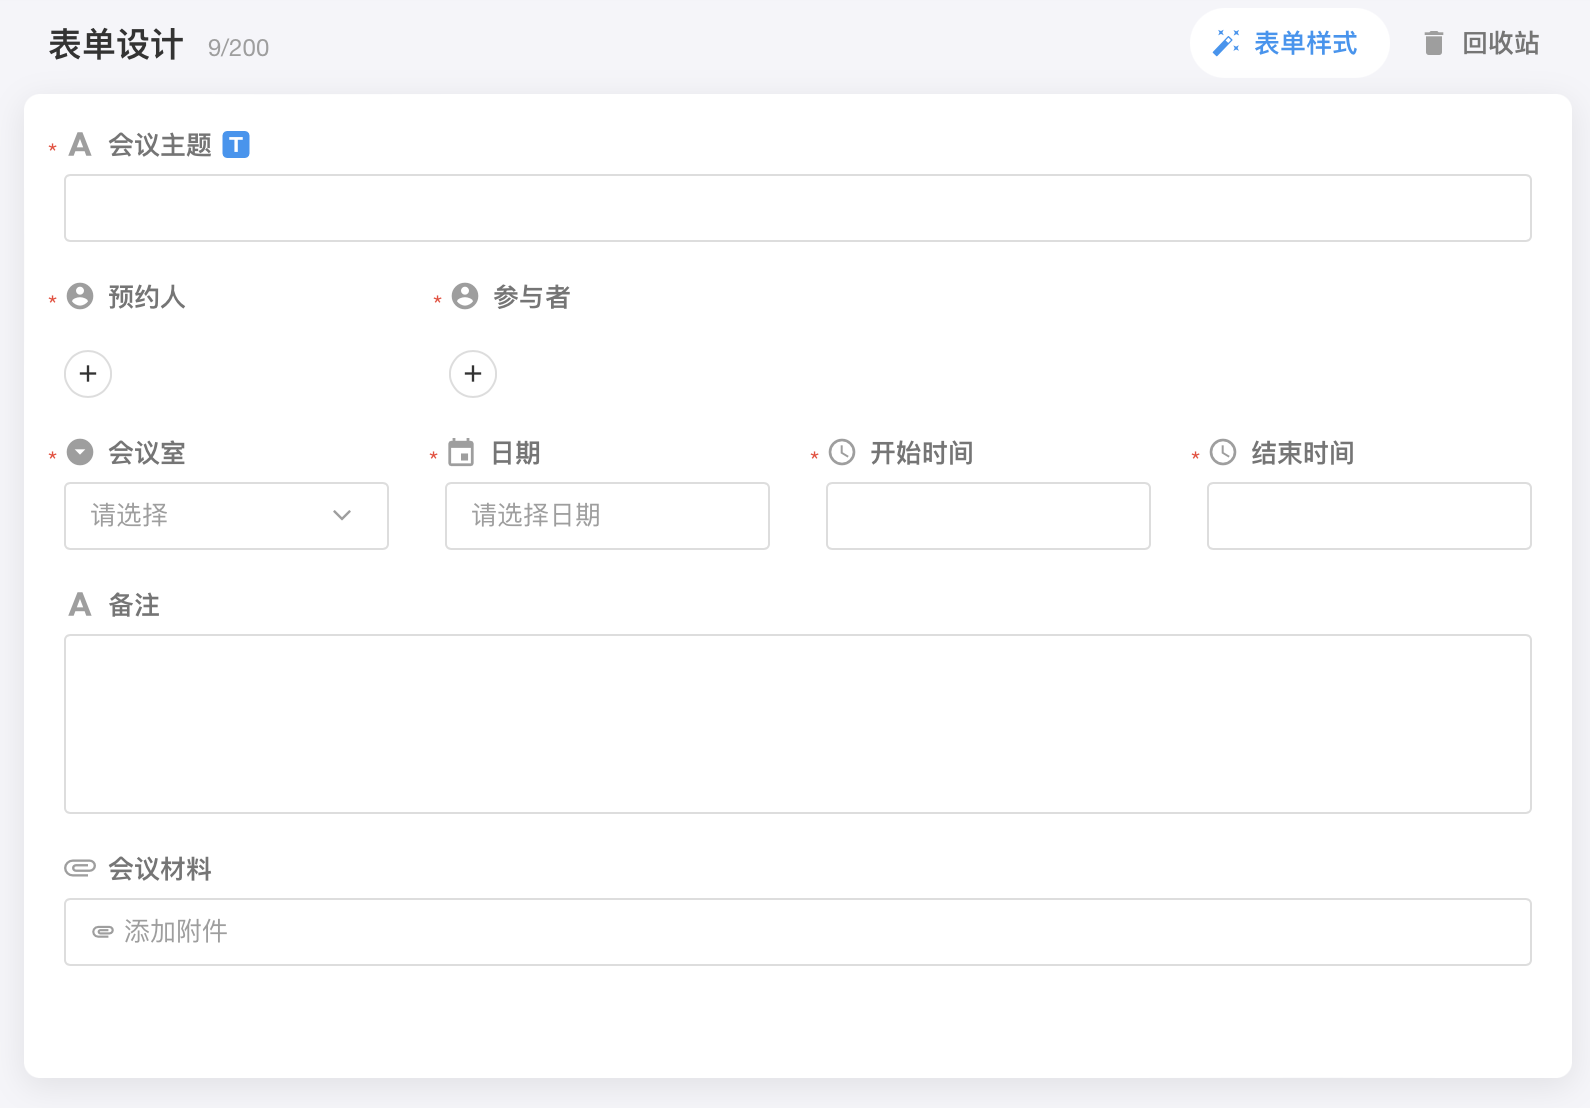Click the clock icon beside 结束时间
The image size is (1590, 1108).
pos(1223,452)
